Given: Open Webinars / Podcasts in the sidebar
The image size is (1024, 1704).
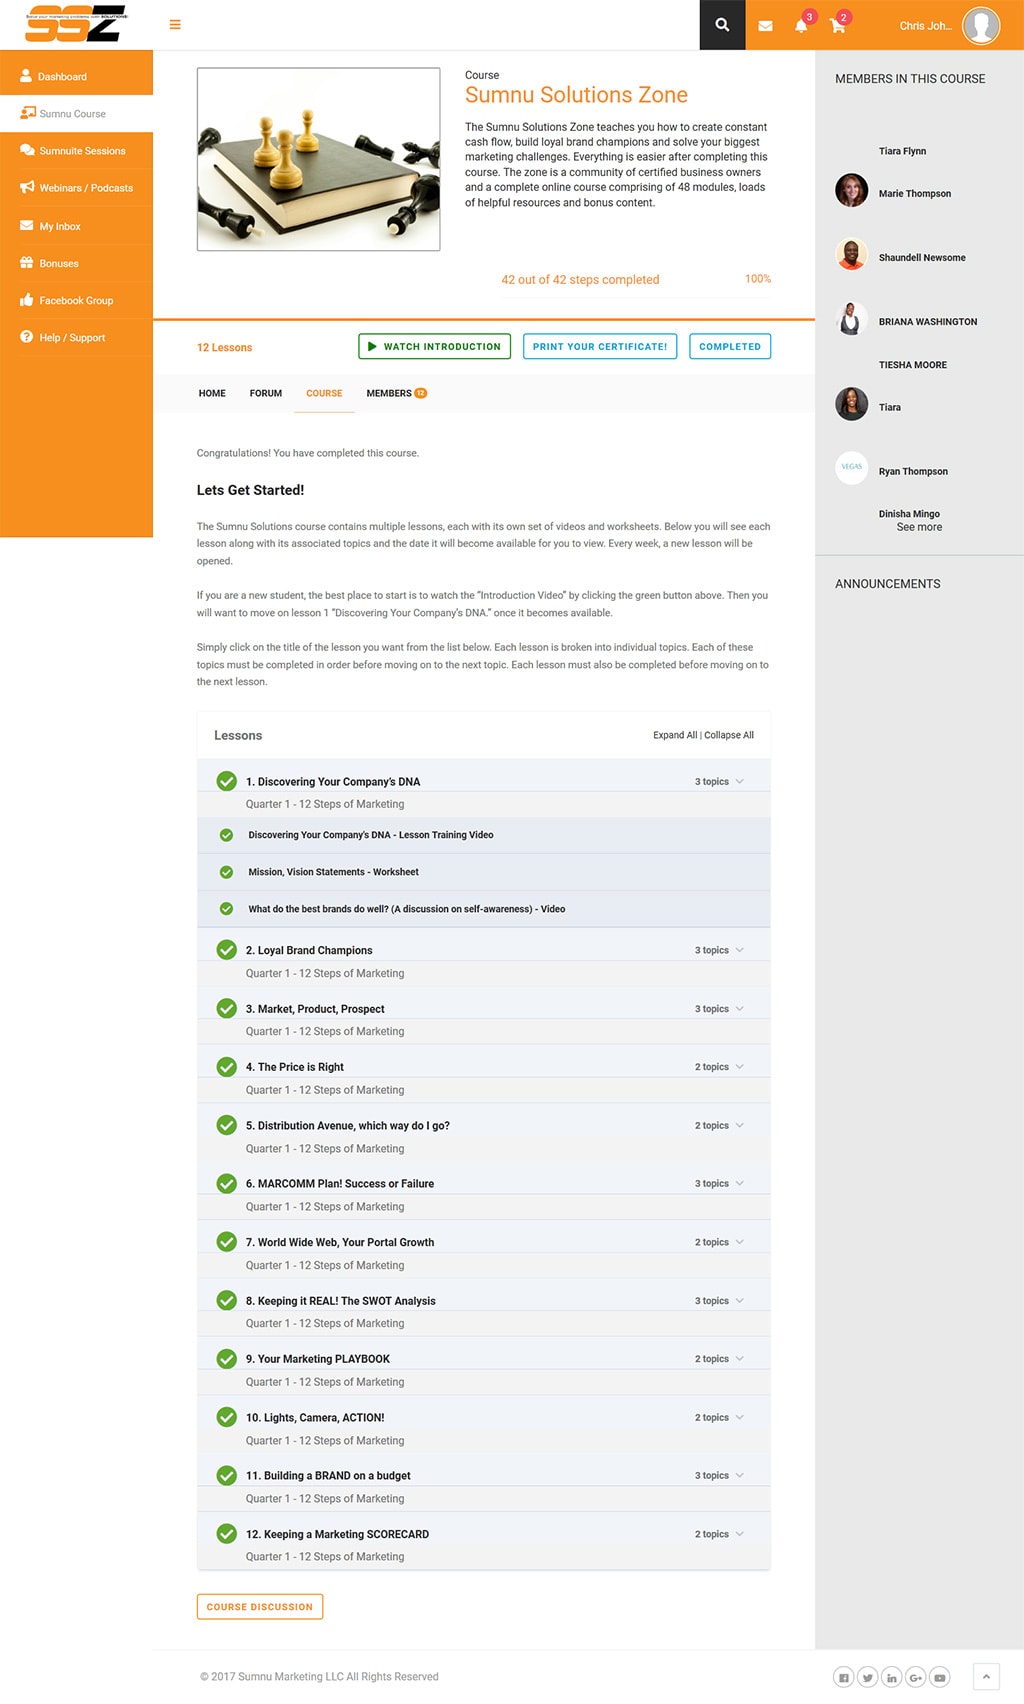Looking at the screenshot, I should click(x=76, y=187).
